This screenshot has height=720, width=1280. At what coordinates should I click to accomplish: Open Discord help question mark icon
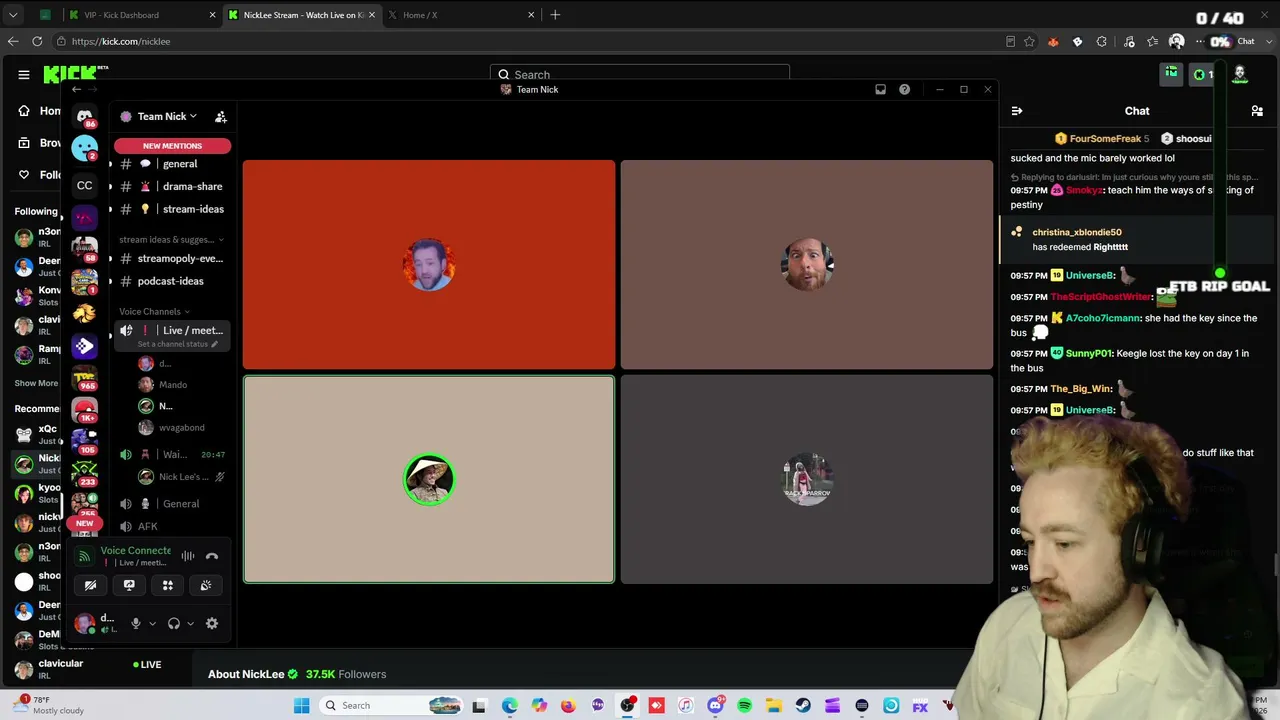(904, 89)
